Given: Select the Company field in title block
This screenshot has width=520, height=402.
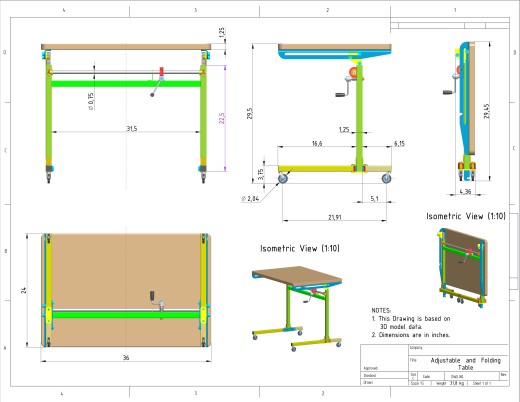Looking at the screenshot, I should coord(458,350).
